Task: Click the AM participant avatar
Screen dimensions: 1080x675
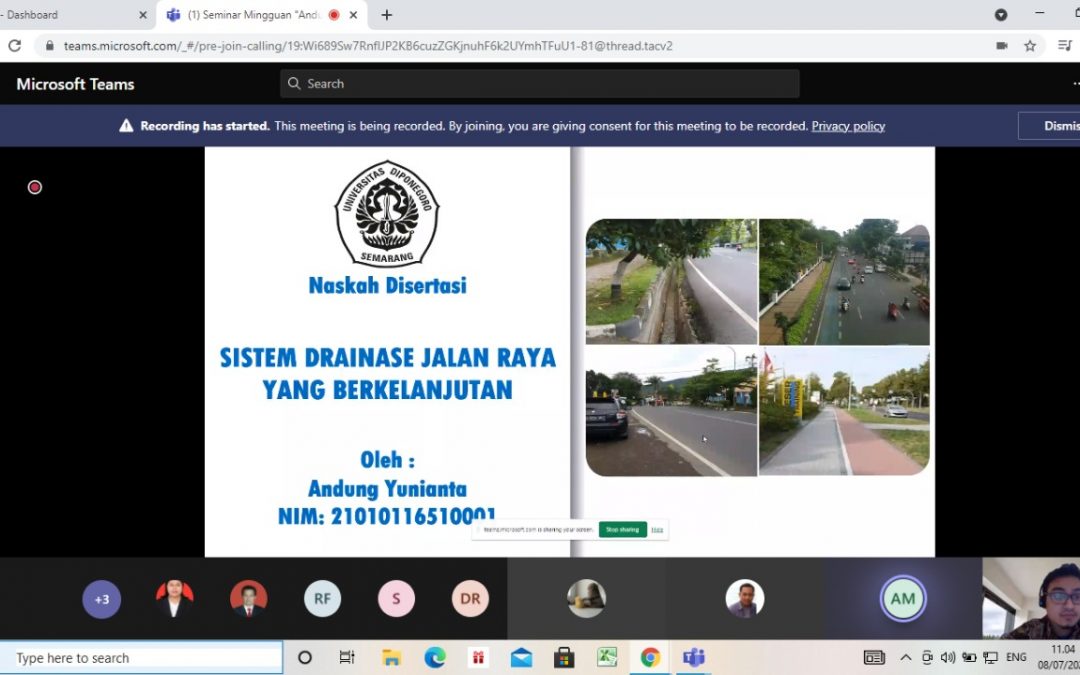Action: (x=902, y=599)
